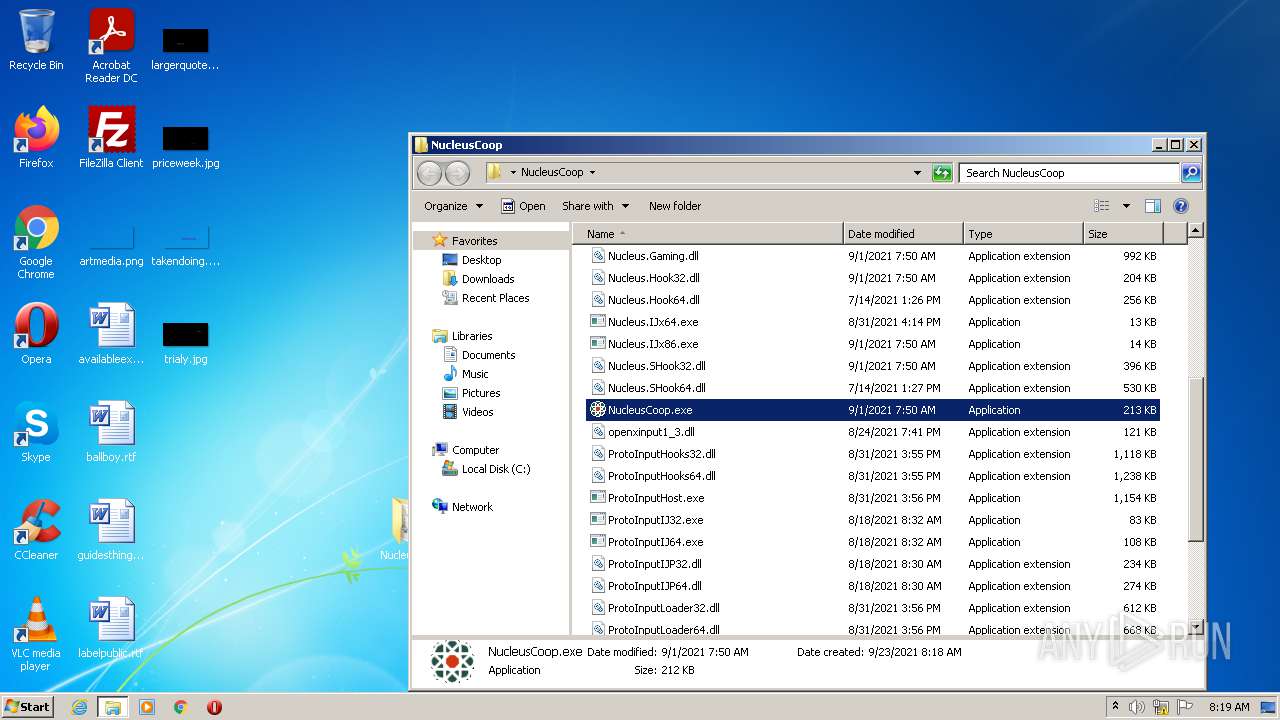Open Windows Media Player taskbar icon
Screen dimensions: 1280x720
coord(147,707)
